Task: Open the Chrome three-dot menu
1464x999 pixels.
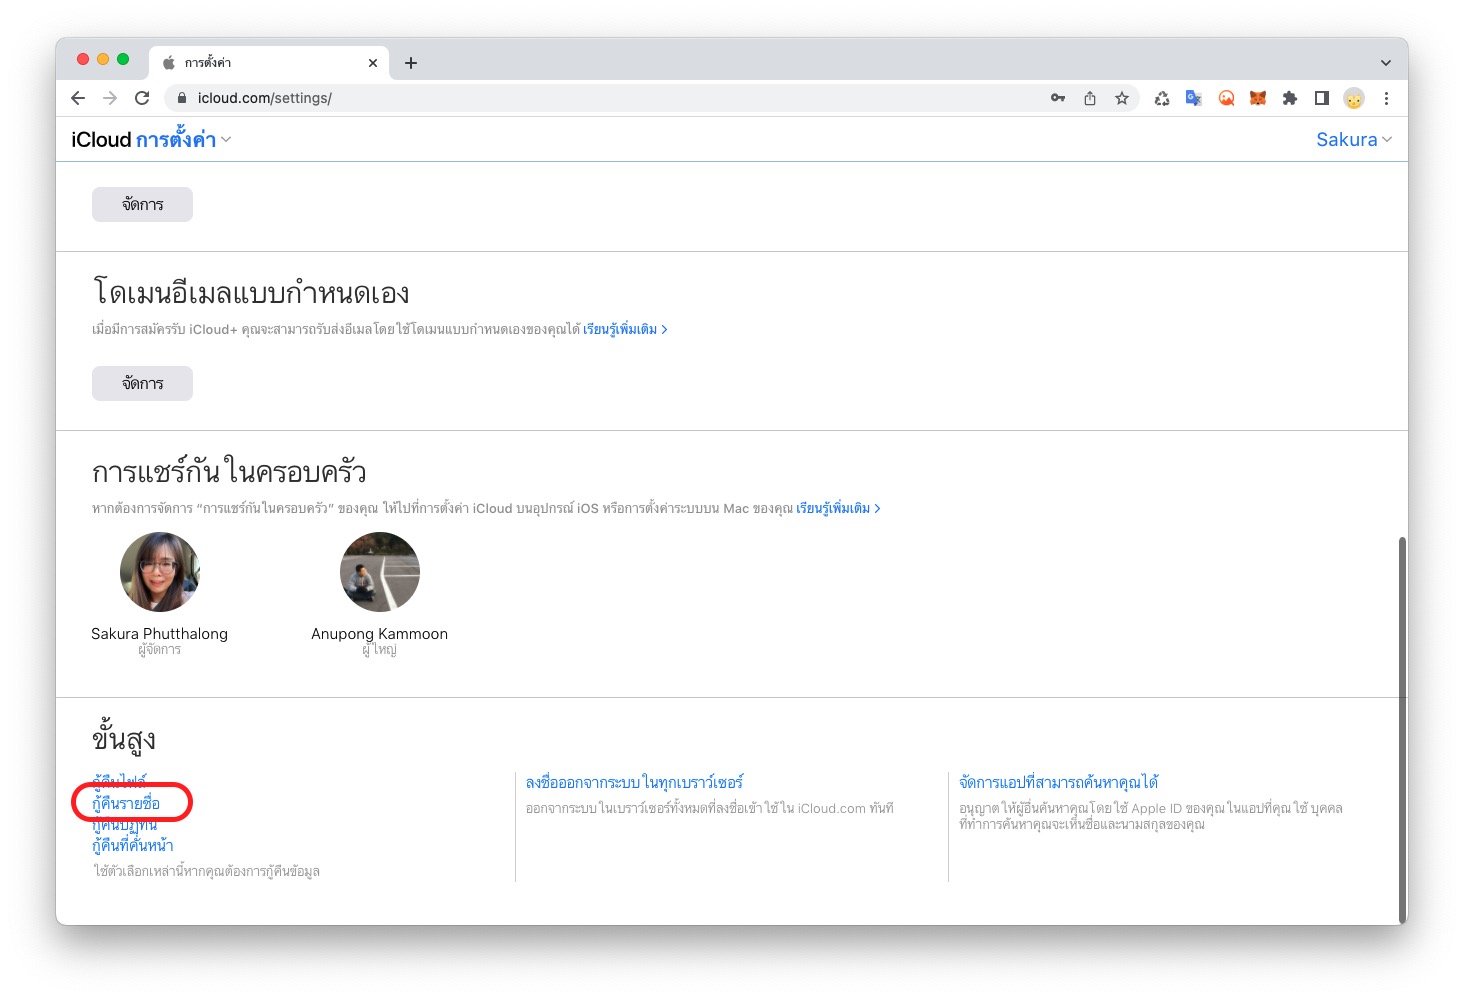Action: pos(1386,98)
